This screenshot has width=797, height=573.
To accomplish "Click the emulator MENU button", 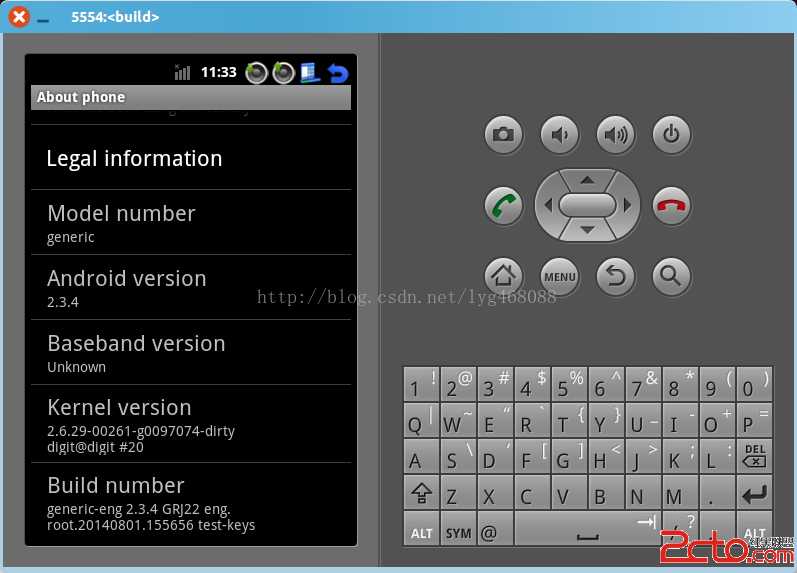I will coord(560,277).
